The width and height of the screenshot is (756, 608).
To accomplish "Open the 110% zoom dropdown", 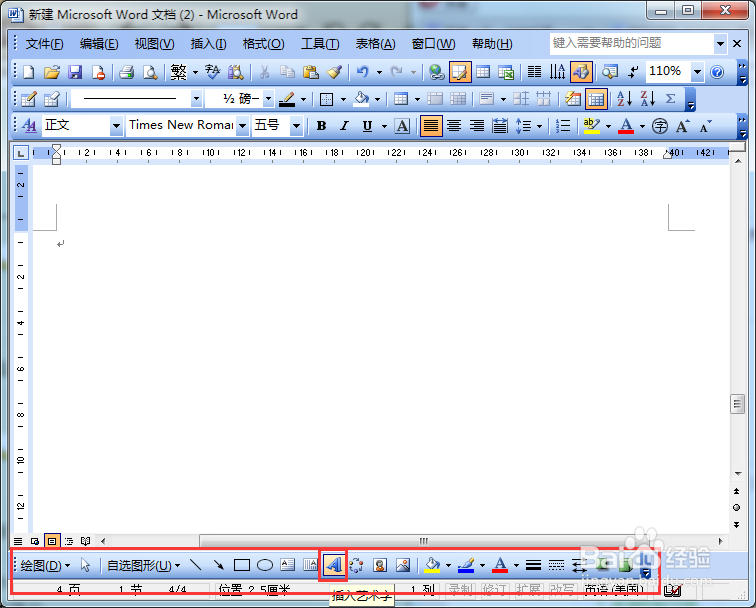I will (x=697, y=72).
